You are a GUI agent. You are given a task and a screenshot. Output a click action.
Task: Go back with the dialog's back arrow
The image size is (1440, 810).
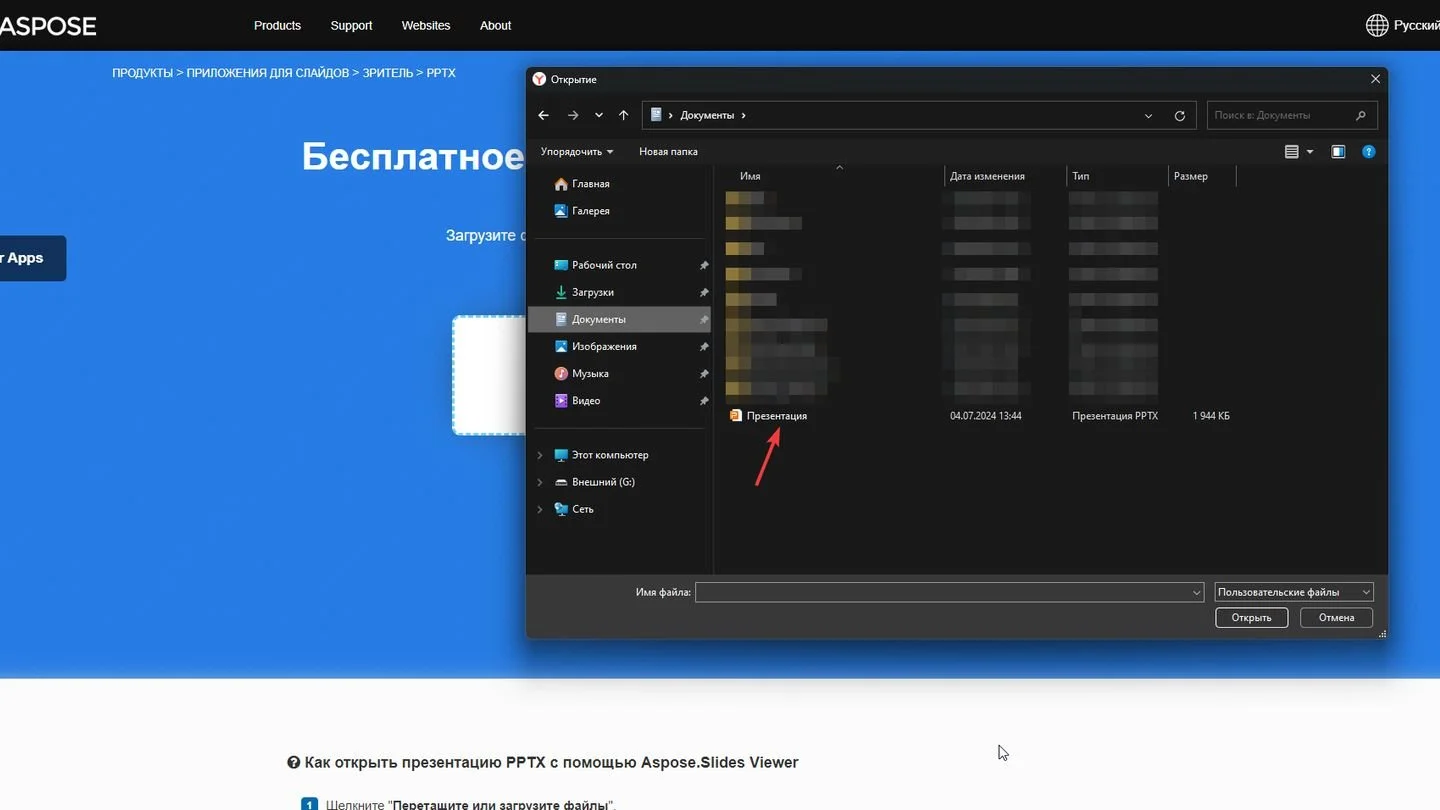543,115
